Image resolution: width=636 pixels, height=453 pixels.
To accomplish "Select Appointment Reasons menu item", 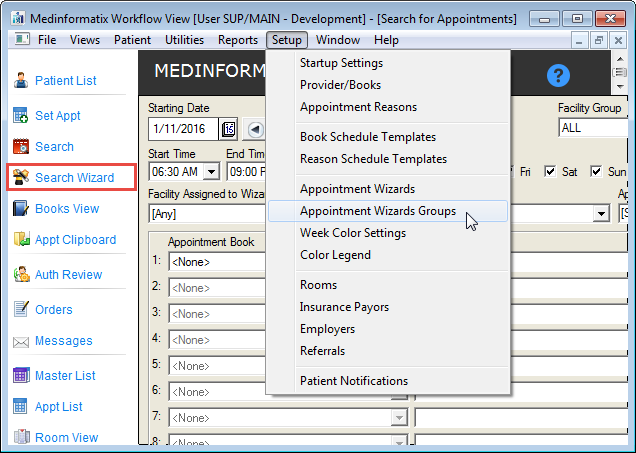I will click(x=388, y=107).
